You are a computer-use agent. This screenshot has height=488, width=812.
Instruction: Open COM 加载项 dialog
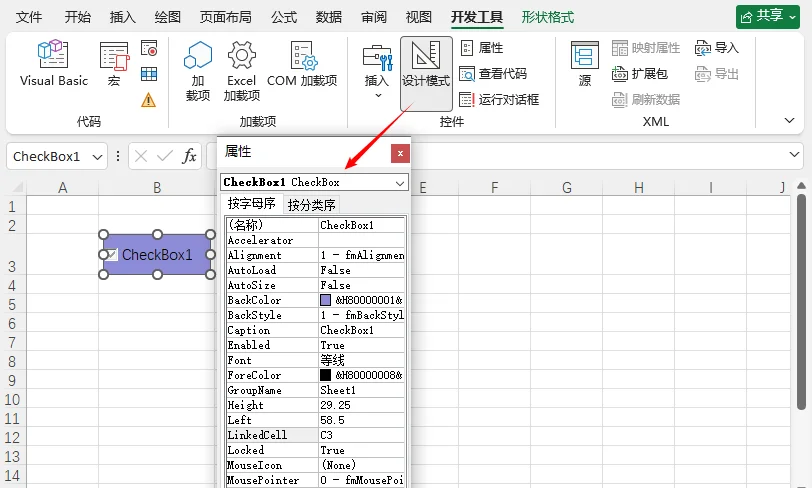pos(302,63)
